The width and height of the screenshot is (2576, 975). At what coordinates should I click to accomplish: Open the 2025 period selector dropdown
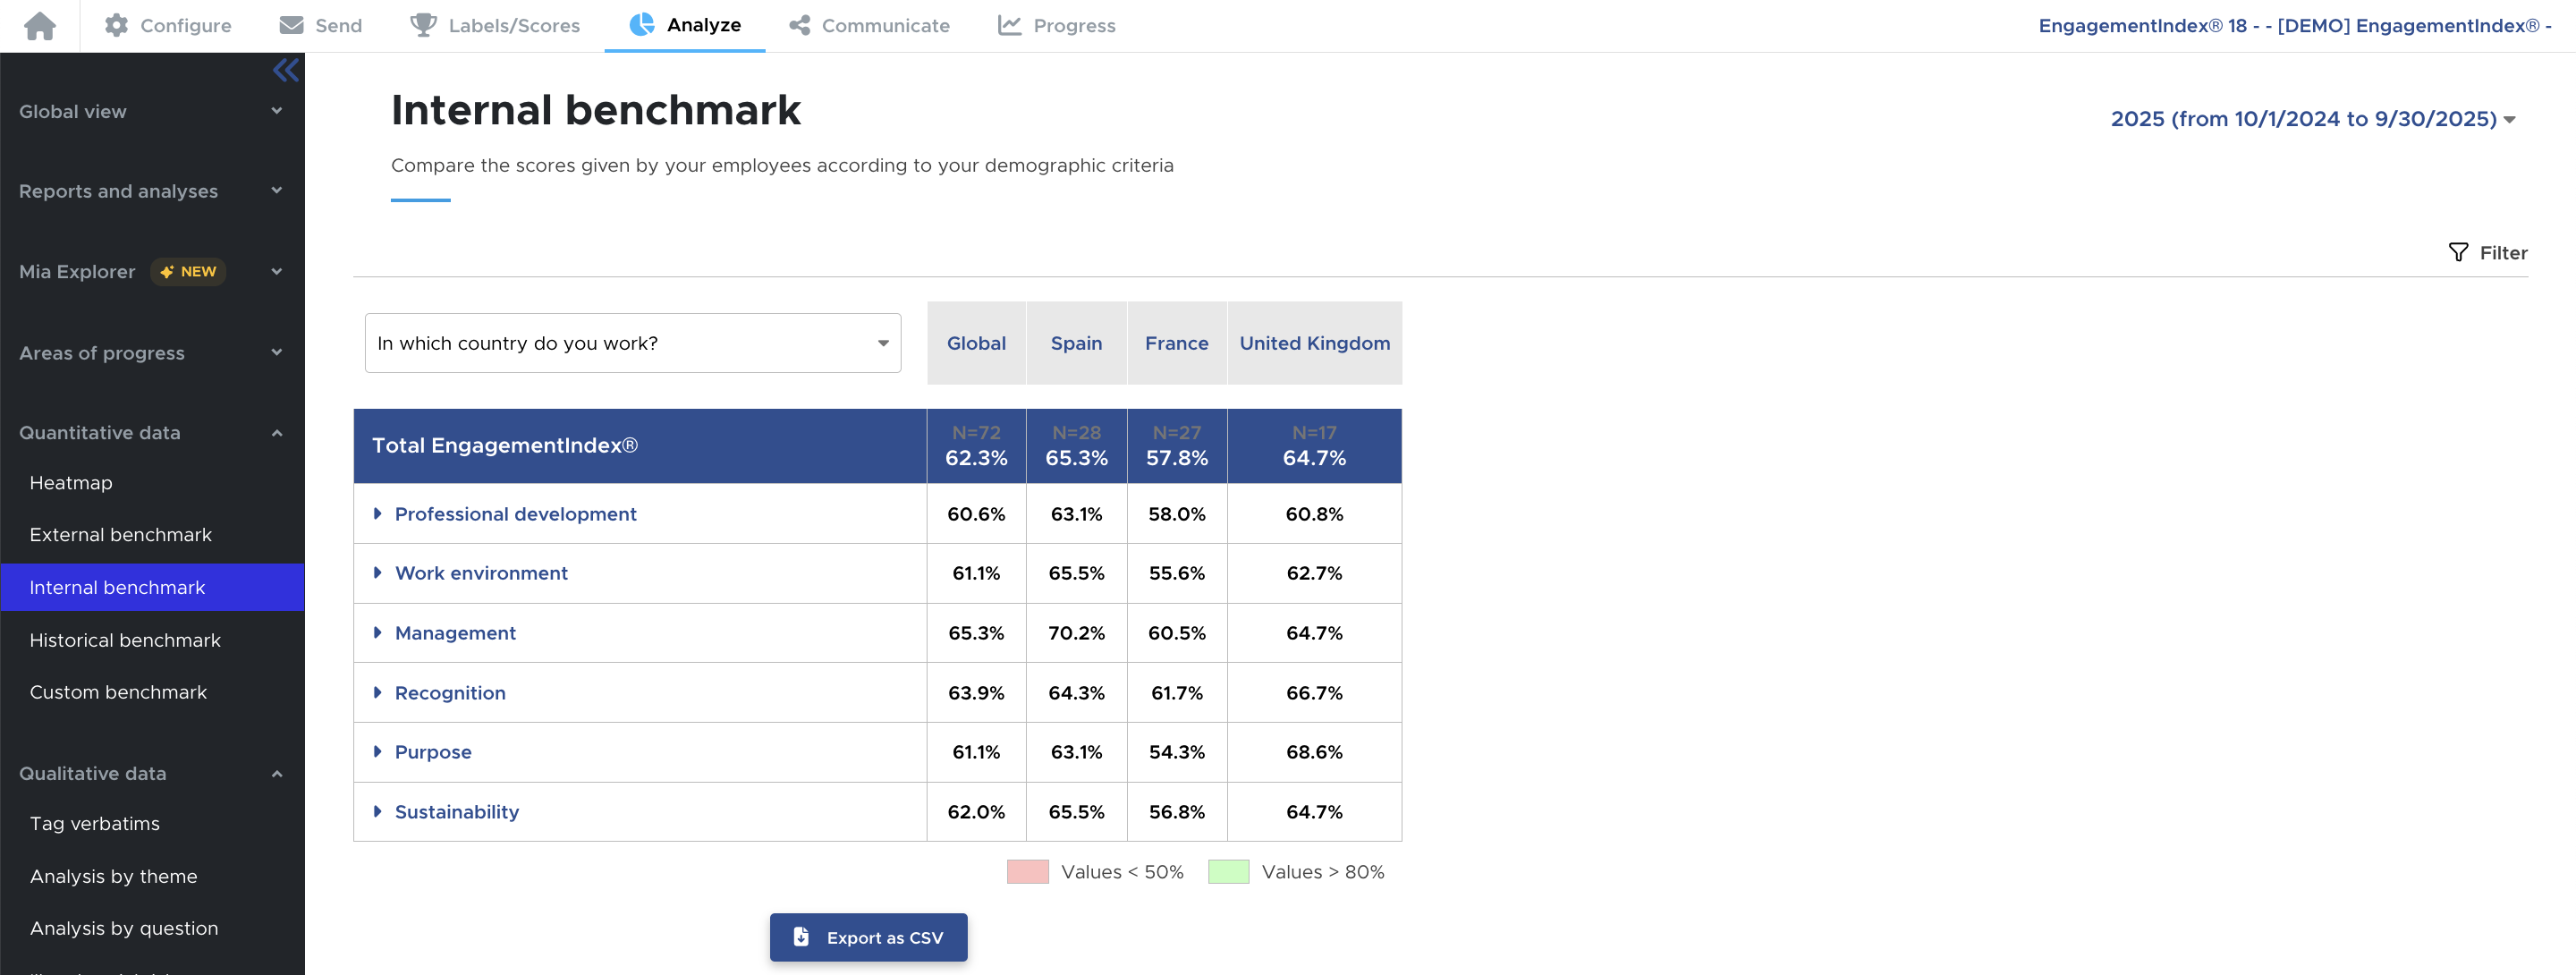2311,119
